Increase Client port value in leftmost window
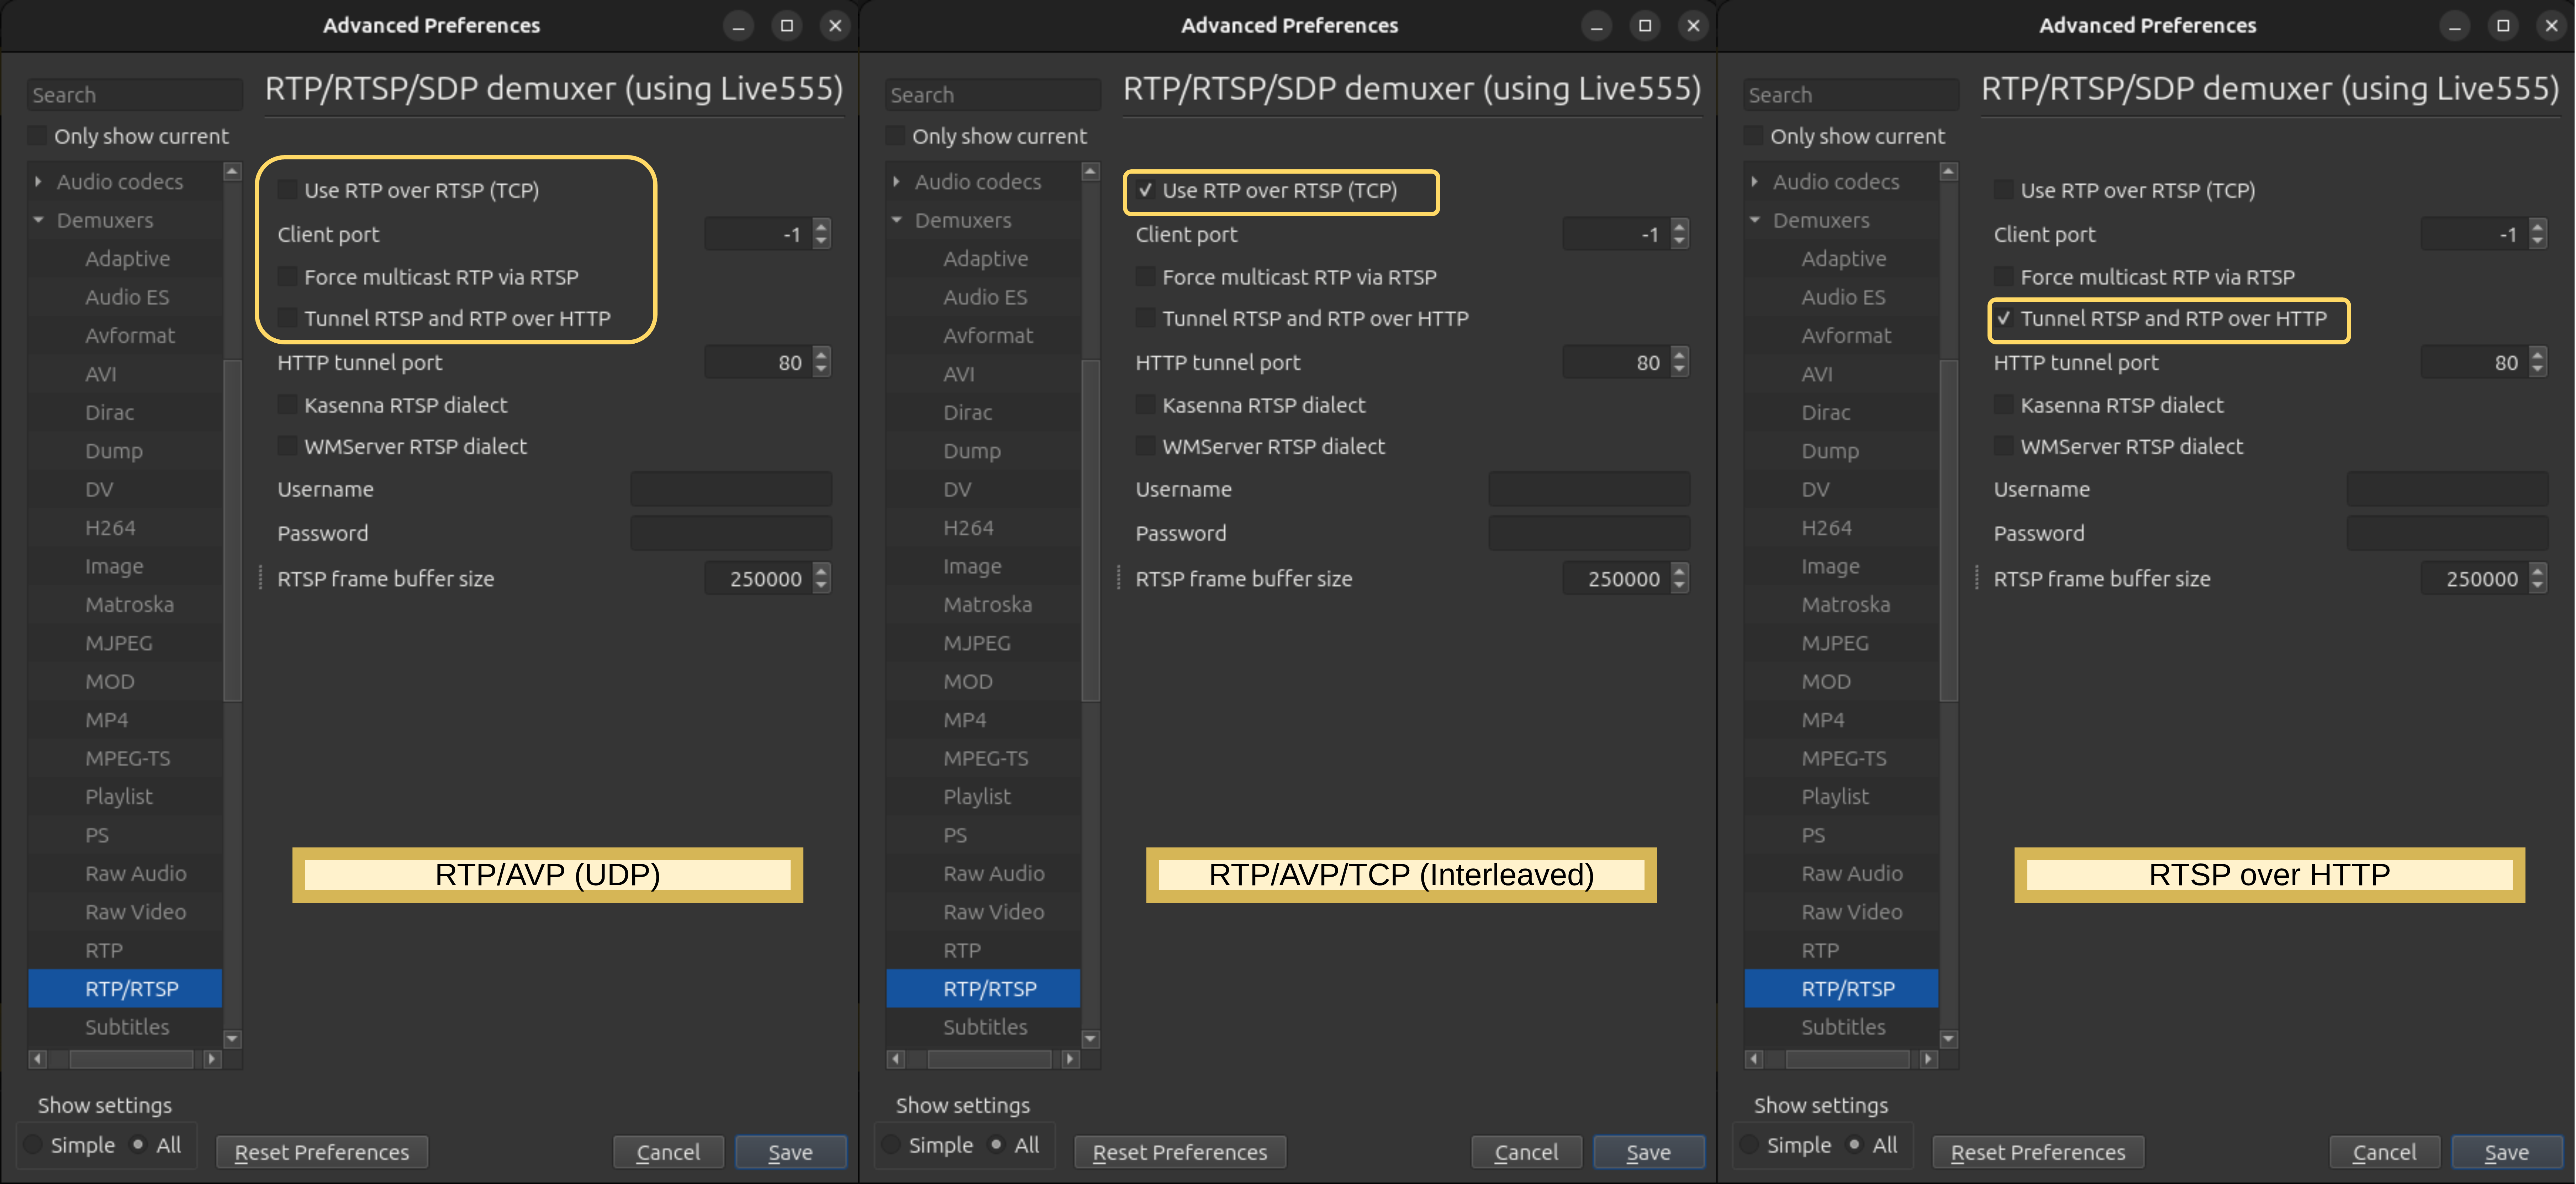 pos(821,227)
